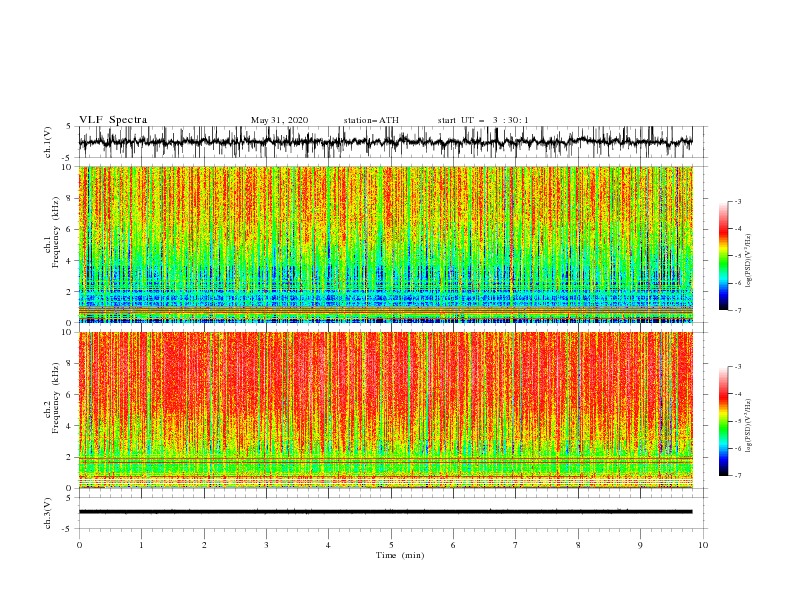Click the ch.3 voltage waveform trace
The width and height of the screenshot is (792, 612).
click(x=385, y=512)
